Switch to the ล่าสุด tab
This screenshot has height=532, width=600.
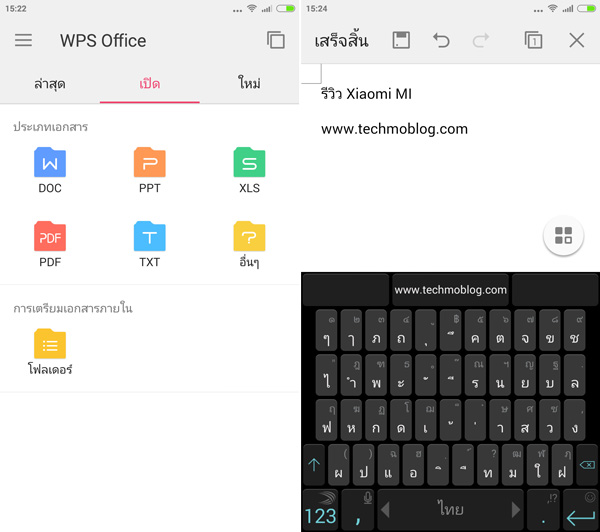click(50, 84)
